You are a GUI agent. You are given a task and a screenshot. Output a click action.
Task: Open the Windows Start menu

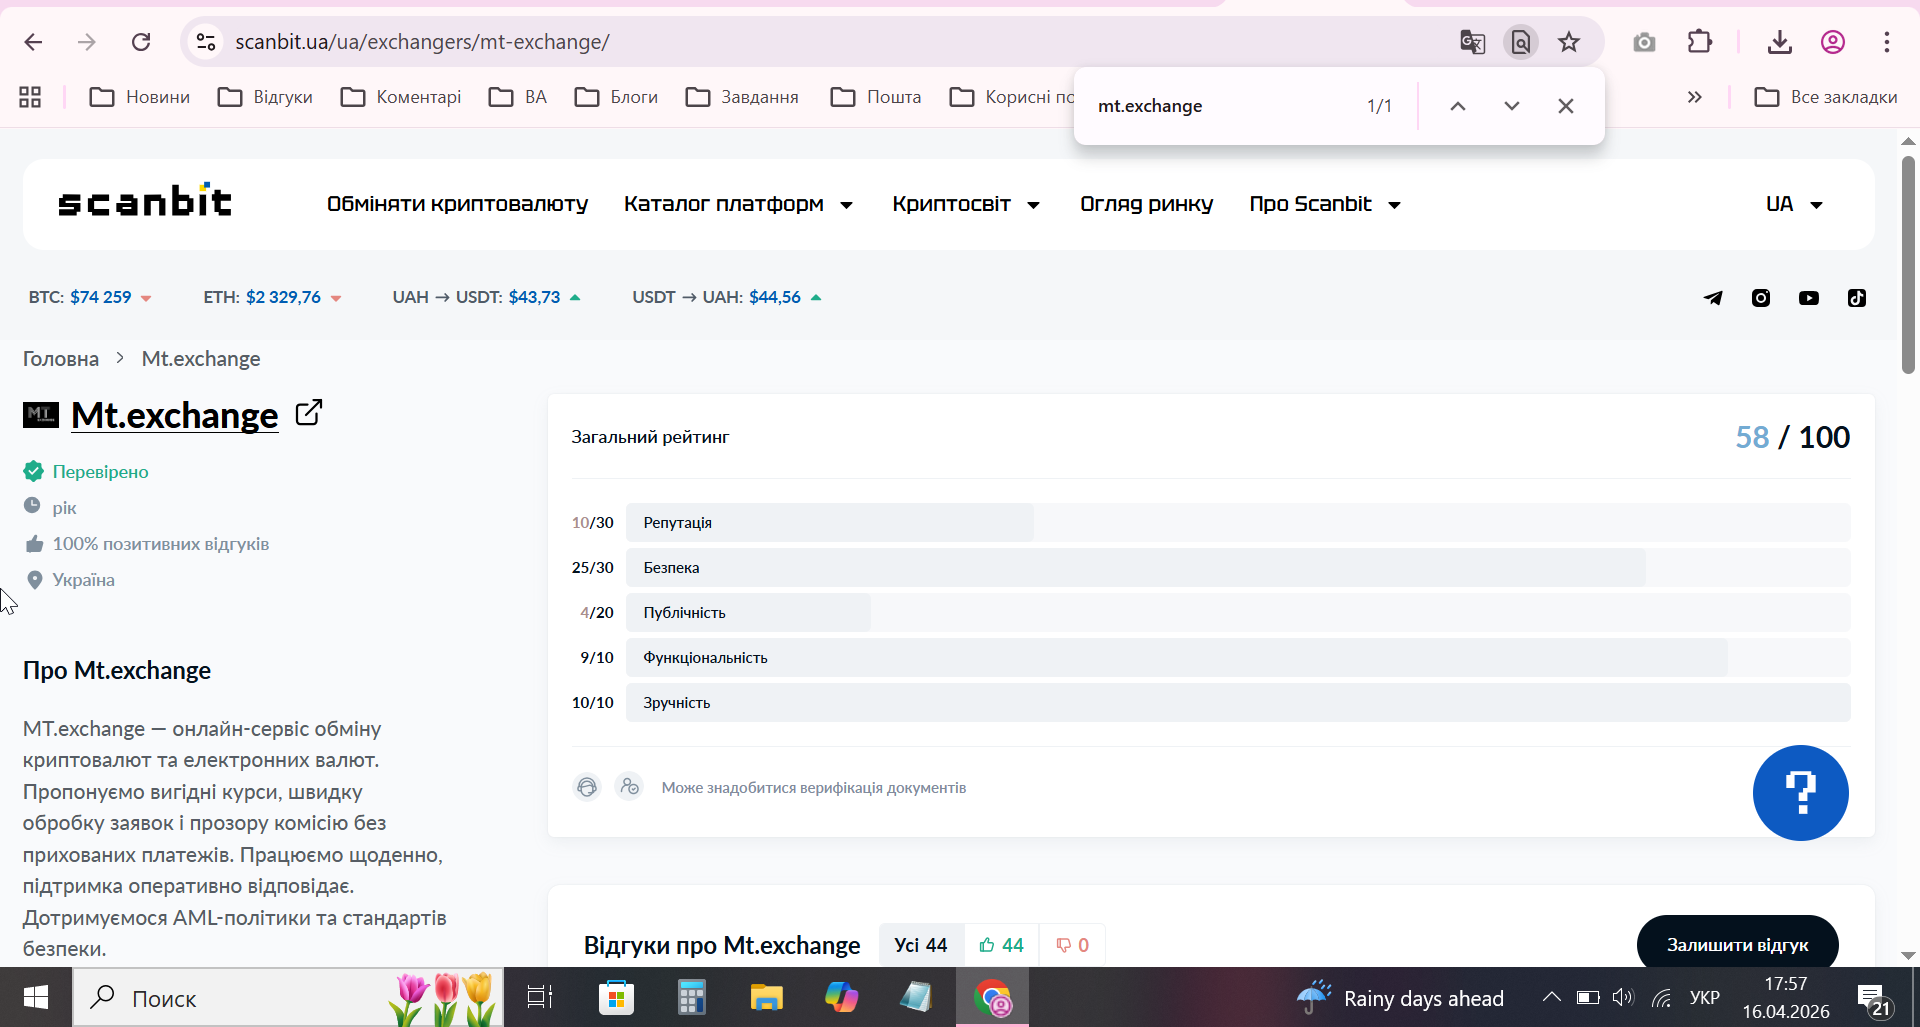tap(36, 997)
